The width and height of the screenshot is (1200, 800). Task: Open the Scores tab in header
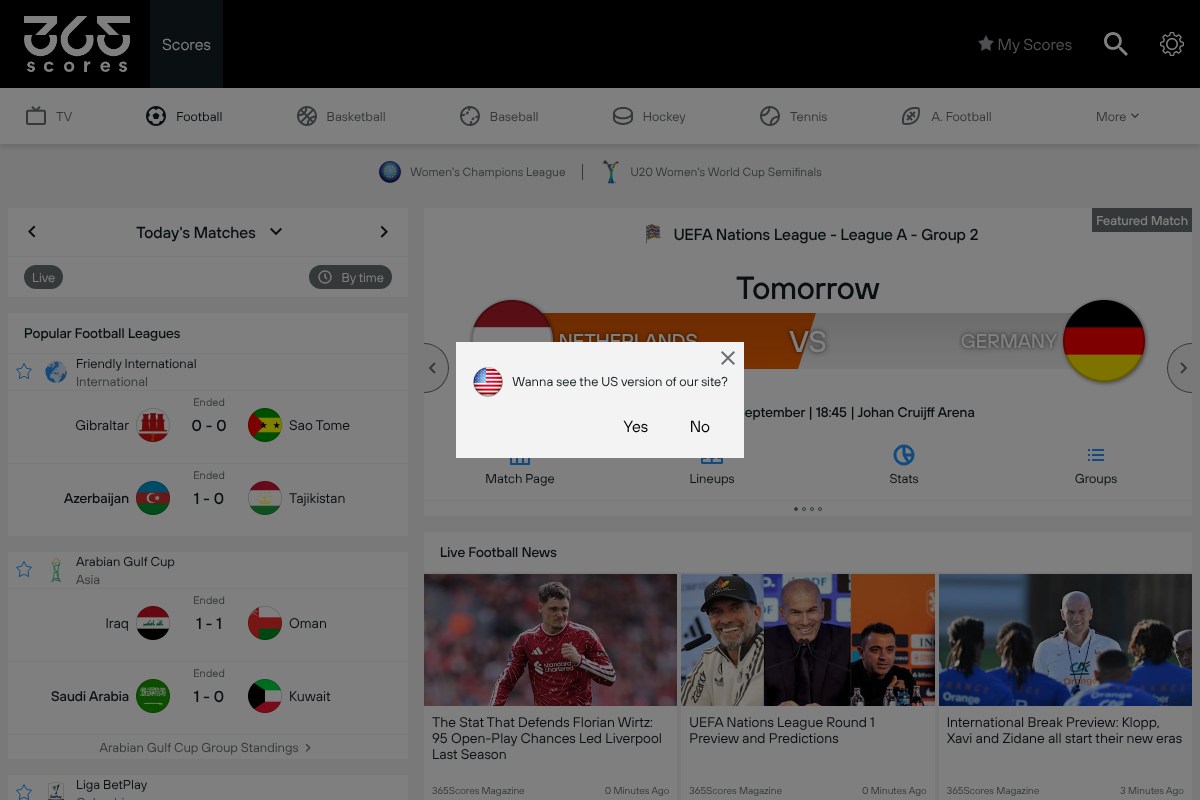(186, 44)
